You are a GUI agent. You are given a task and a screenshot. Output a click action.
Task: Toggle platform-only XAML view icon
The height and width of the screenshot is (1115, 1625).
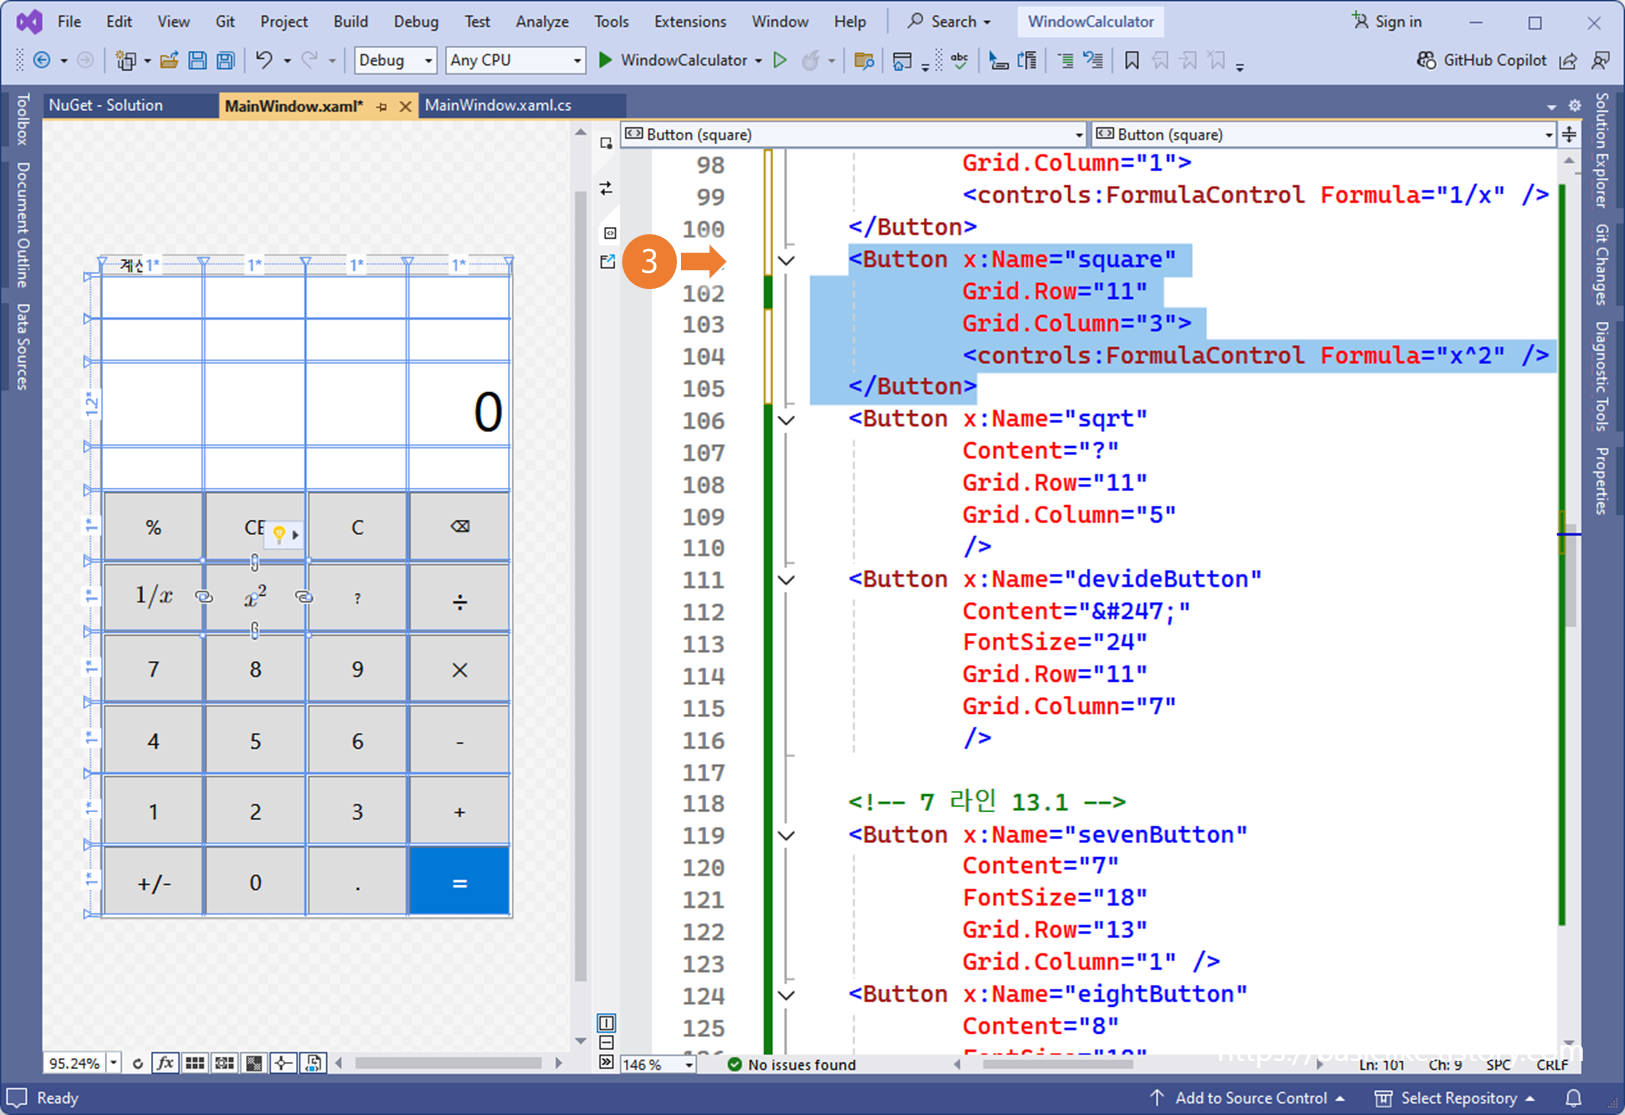(313, 1063)
